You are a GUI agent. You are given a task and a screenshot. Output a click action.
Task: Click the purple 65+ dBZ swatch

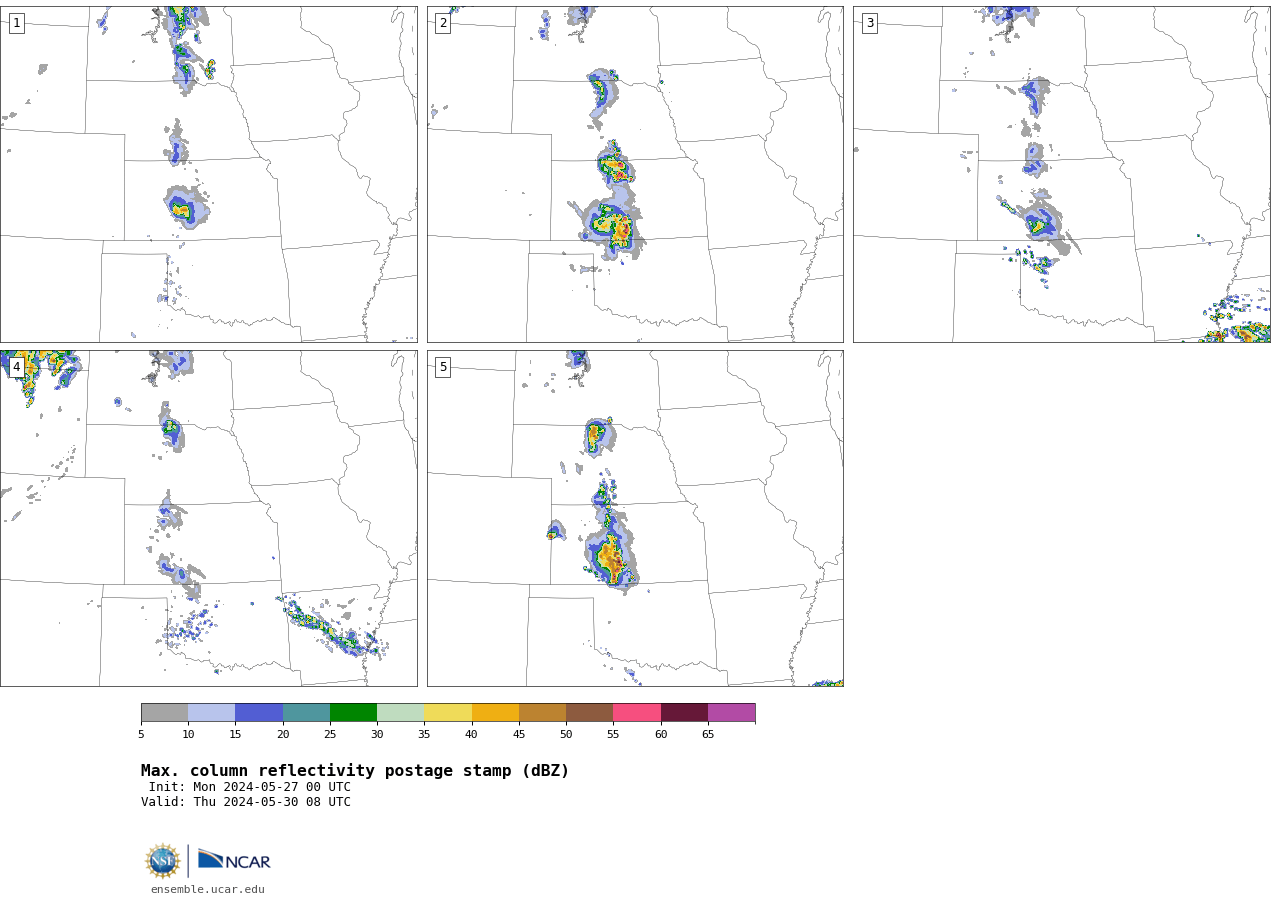(x=731, y=713)
